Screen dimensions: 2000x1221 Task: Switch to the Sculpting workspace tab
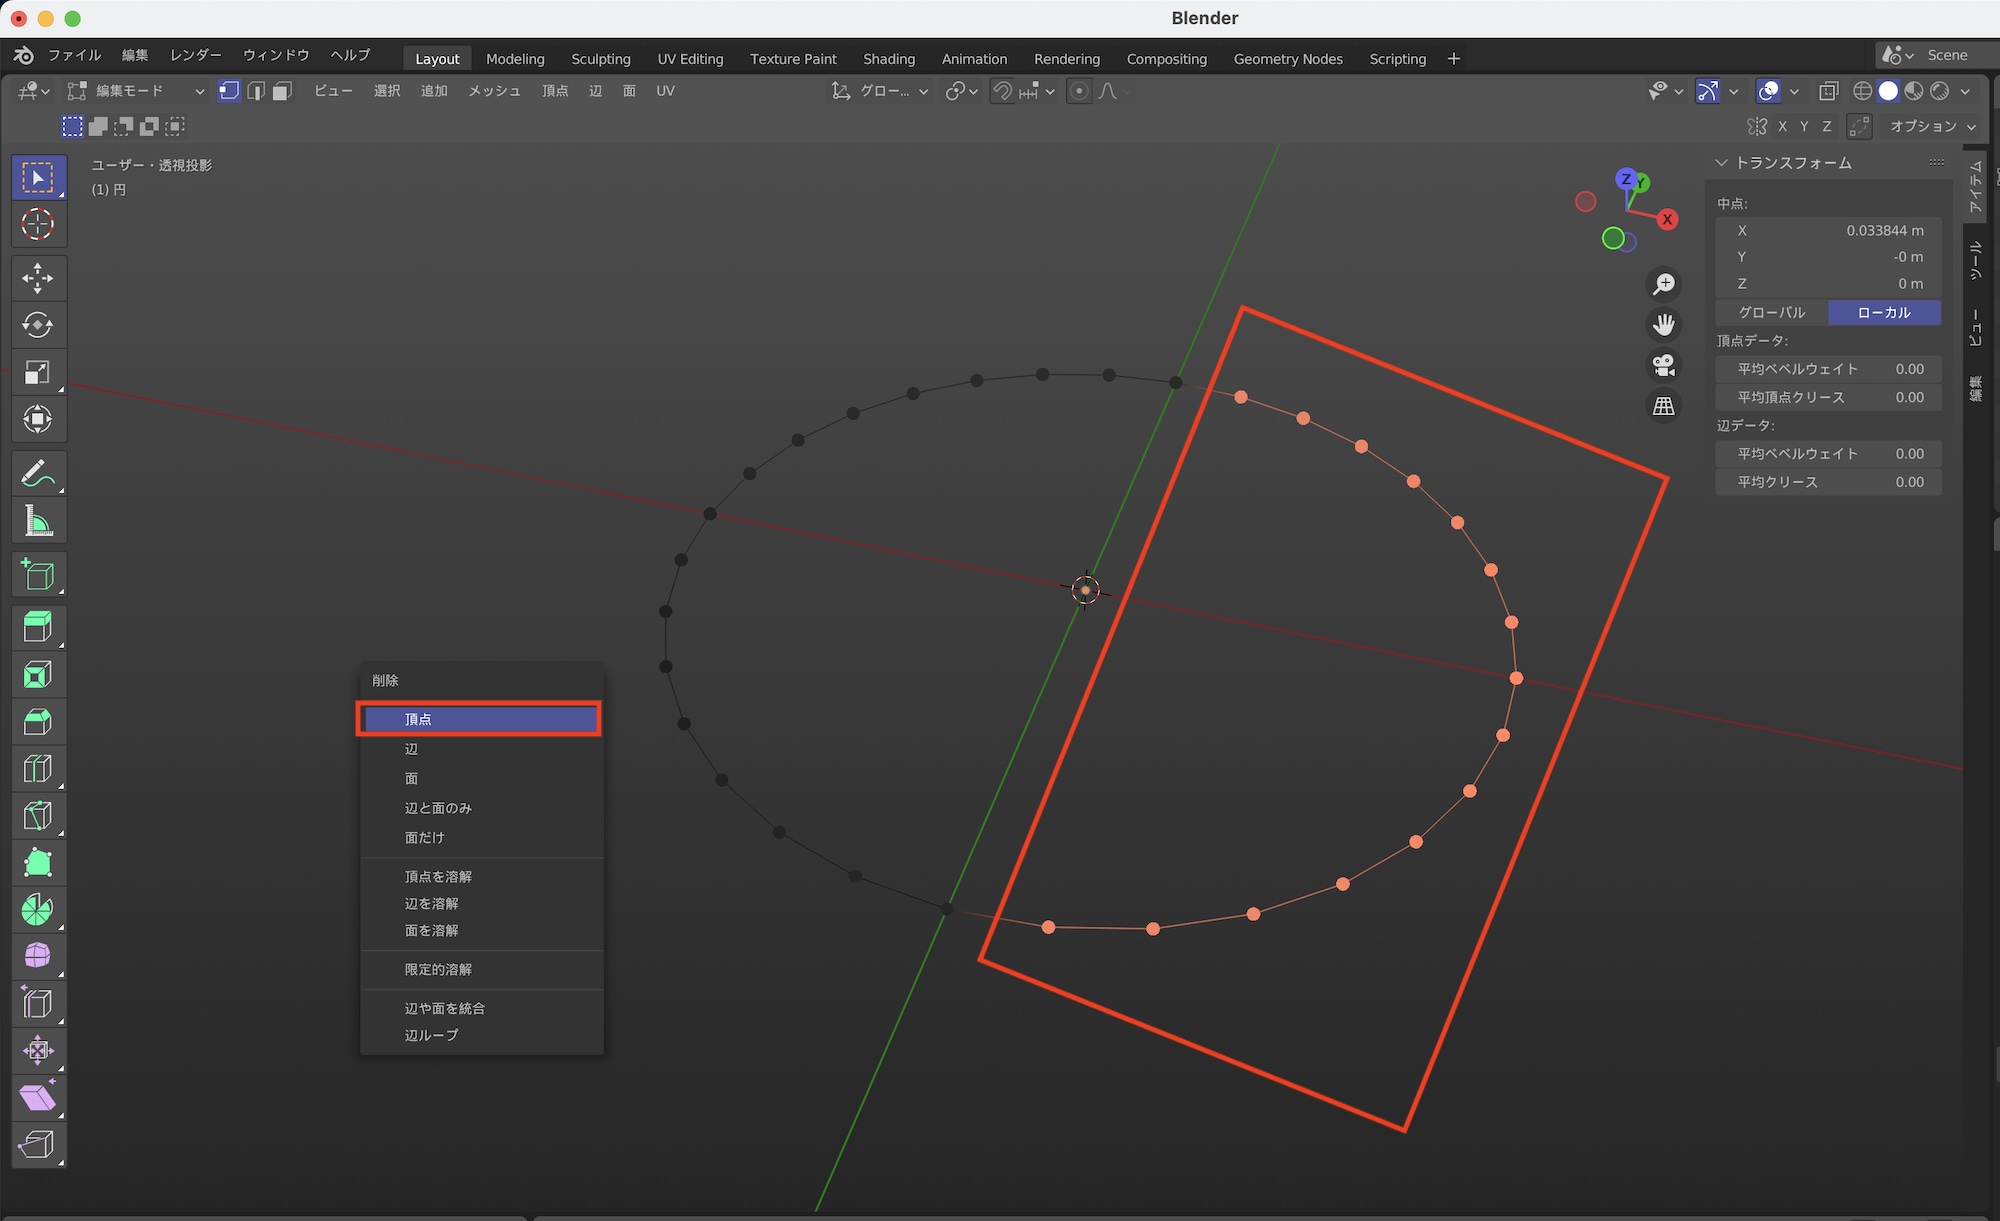(600, 59)
